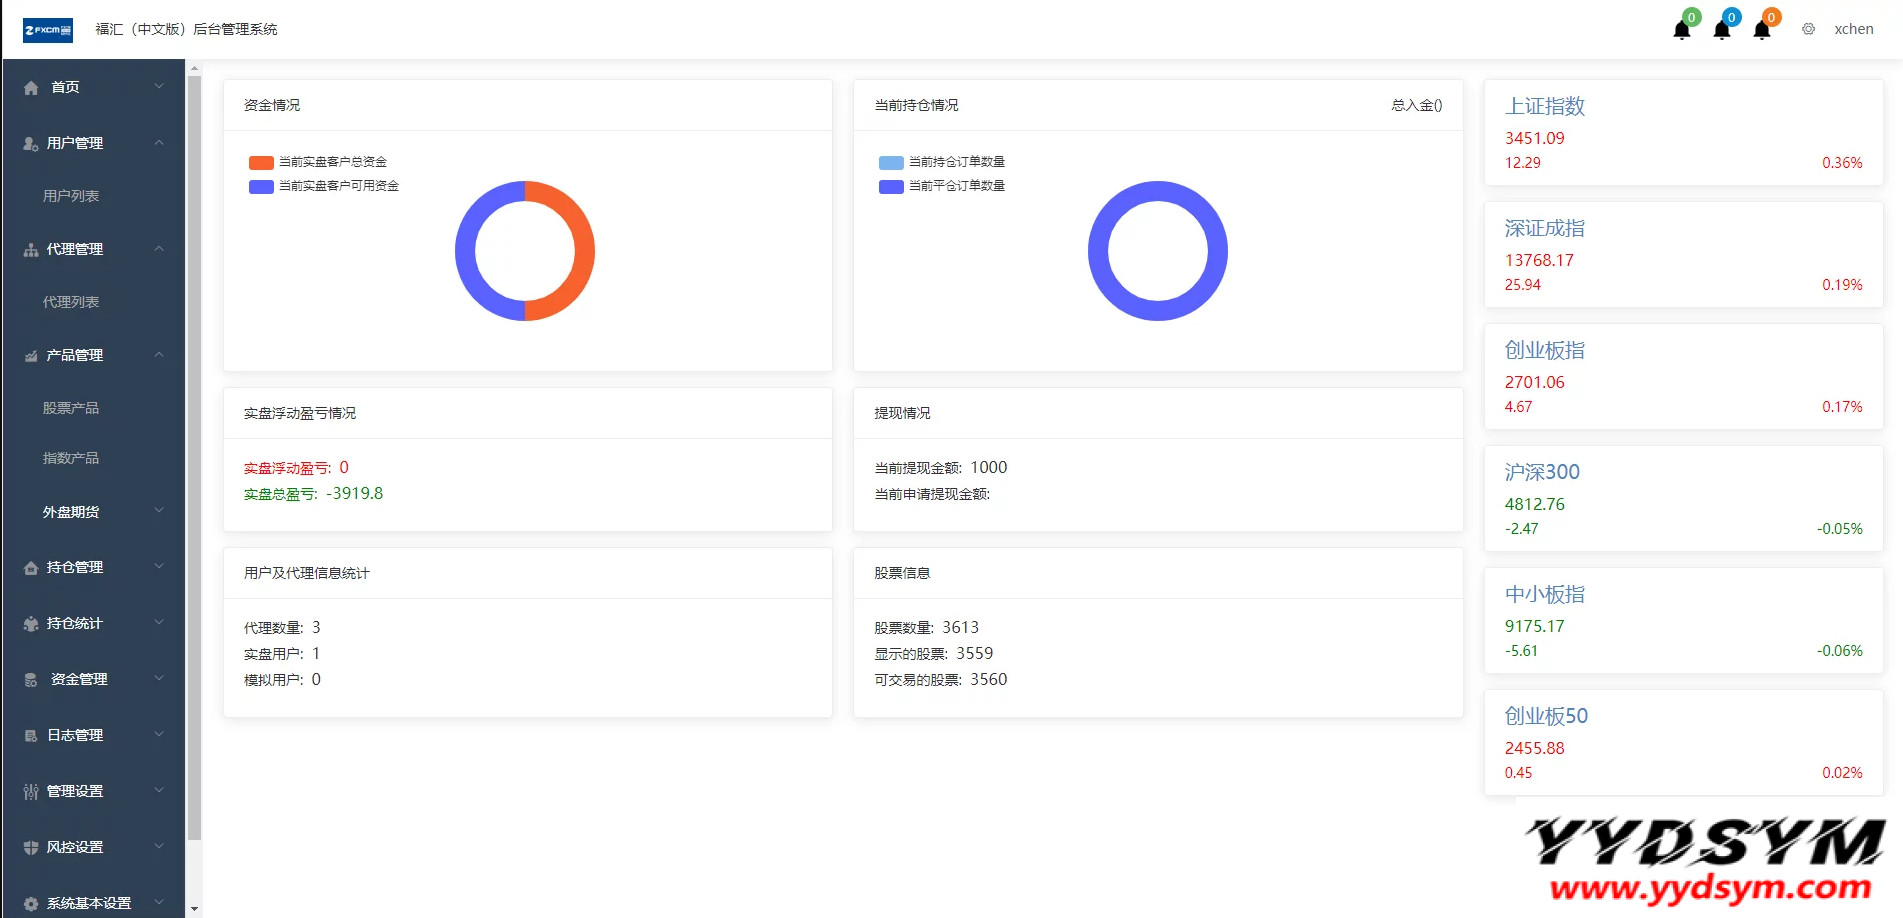The height and width of the screenshot is (918, 1903).
Task: Click the sidebar scroll down arrow
Action: tap(194, 909)
